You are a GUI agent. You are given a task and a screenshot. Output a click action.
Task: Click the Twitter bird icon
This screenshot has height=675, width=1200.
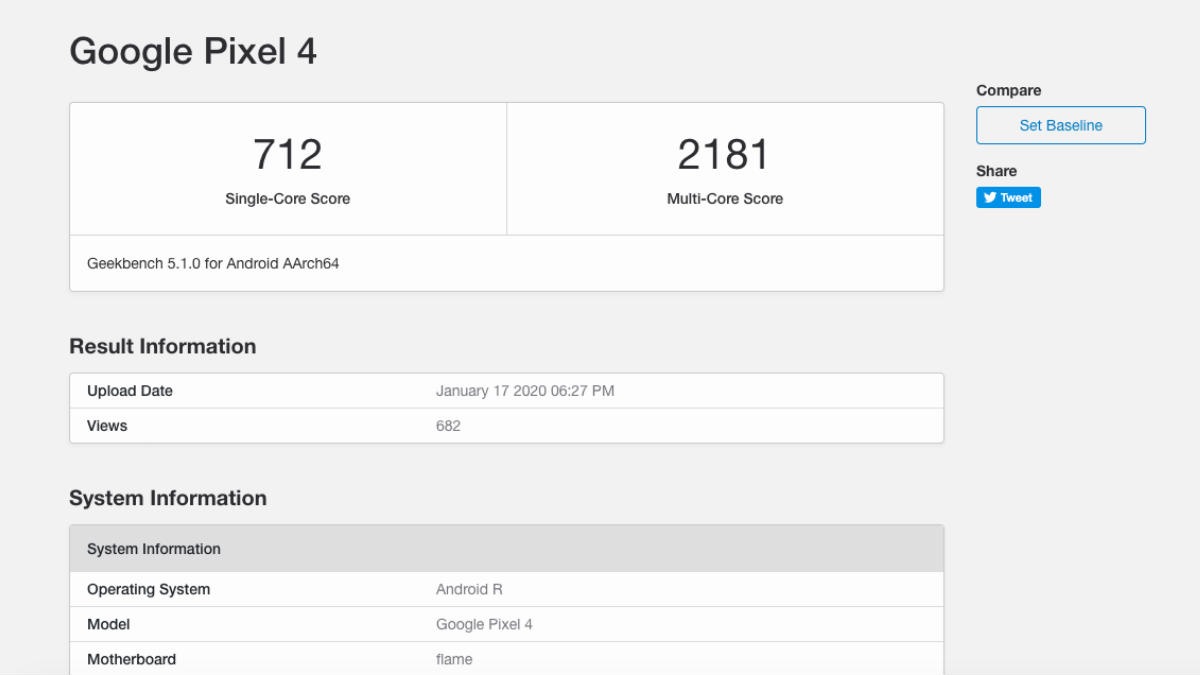990,197
